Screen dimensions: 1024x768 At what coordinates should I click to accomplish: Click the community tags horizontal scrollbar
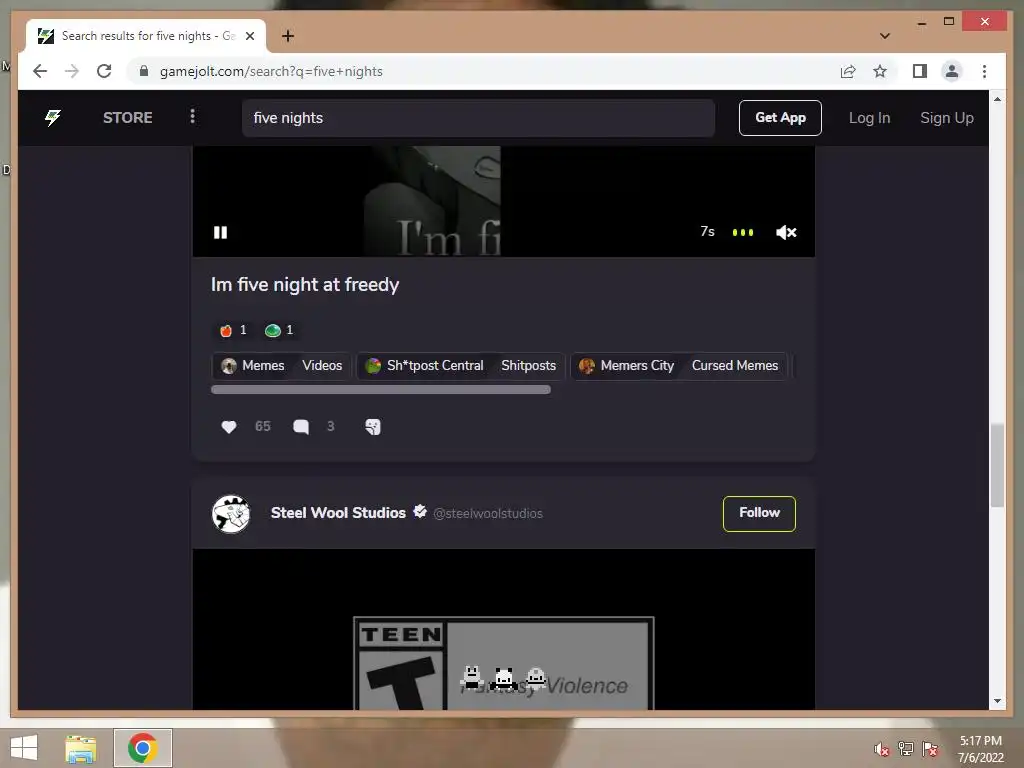(381, 390)
